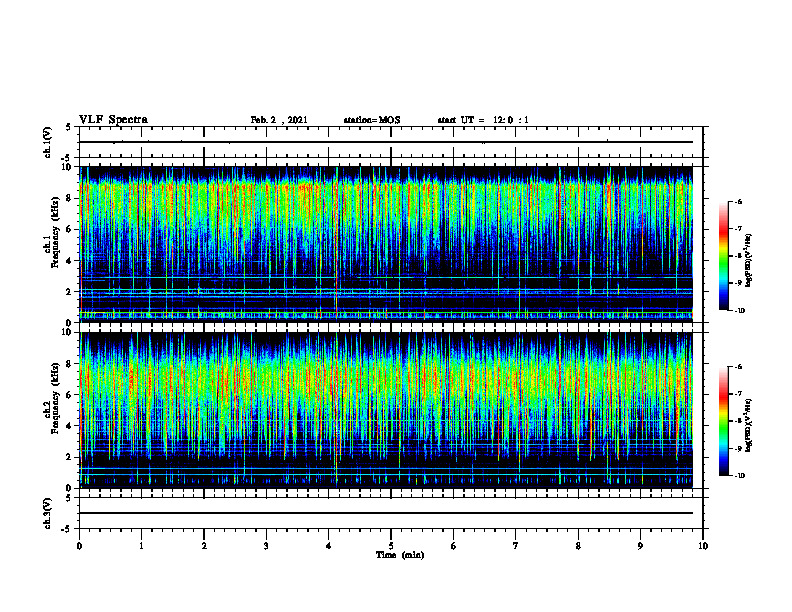Click the "-6" tick on the ch.1 colorbar
Image resolution: width=792 pixels, height=612 pixels.
738,201
